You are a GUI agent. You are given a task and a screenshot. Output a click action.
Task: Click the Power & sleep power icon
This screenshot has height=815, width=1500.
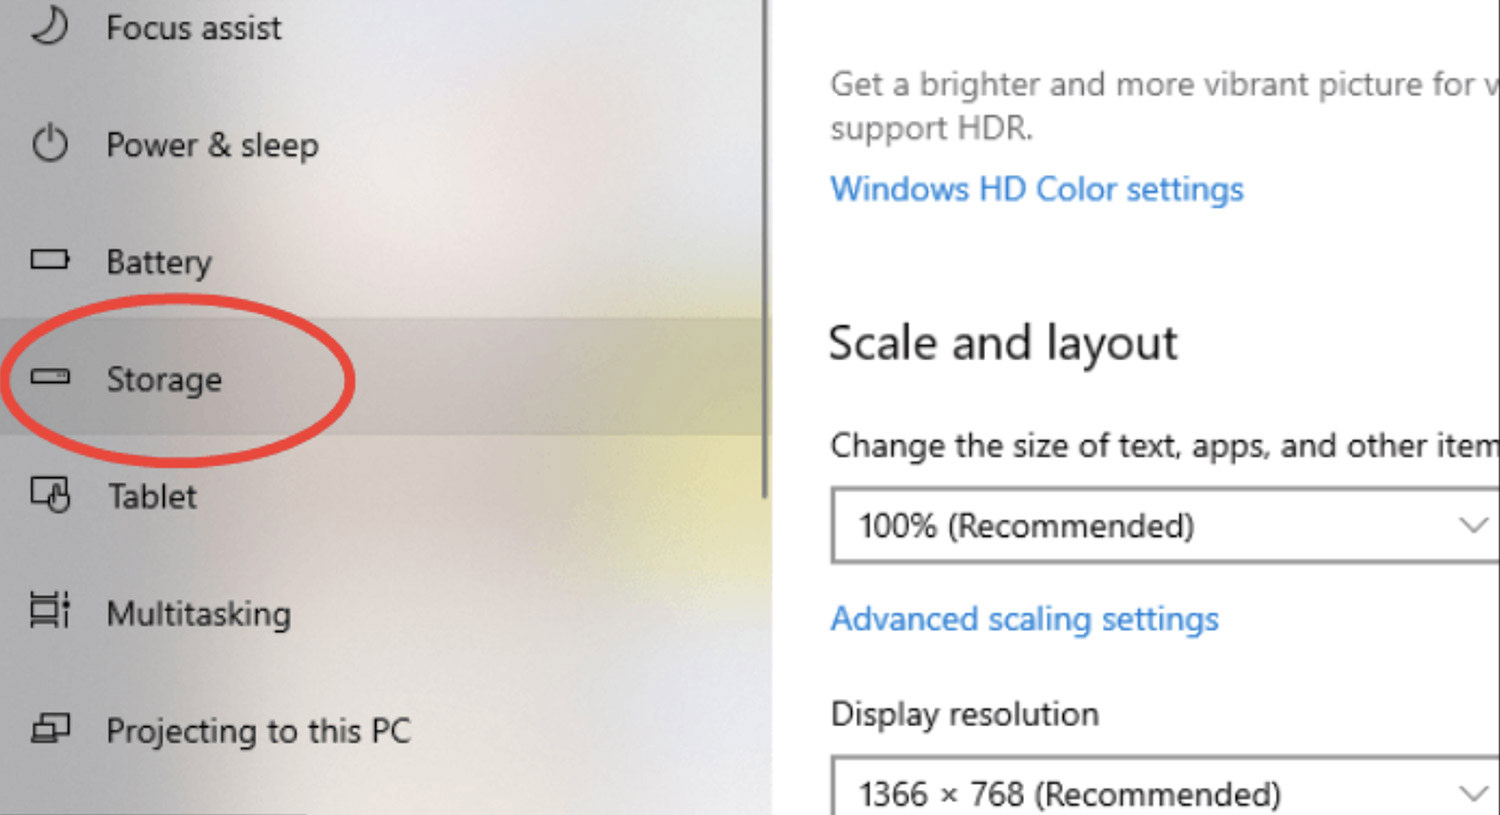pyautogui.click(x=50, y=144)
